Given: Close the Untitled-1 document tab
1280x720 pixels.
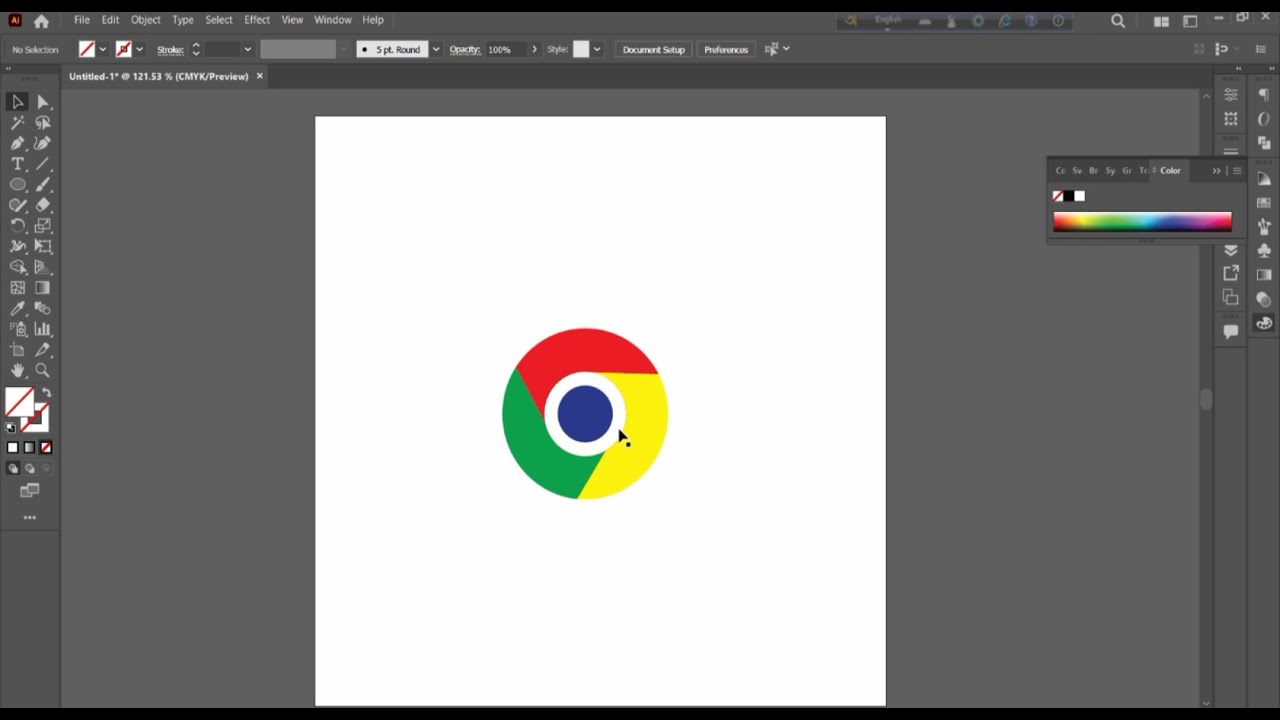Looking at the screenshot, I should point(260,76).
